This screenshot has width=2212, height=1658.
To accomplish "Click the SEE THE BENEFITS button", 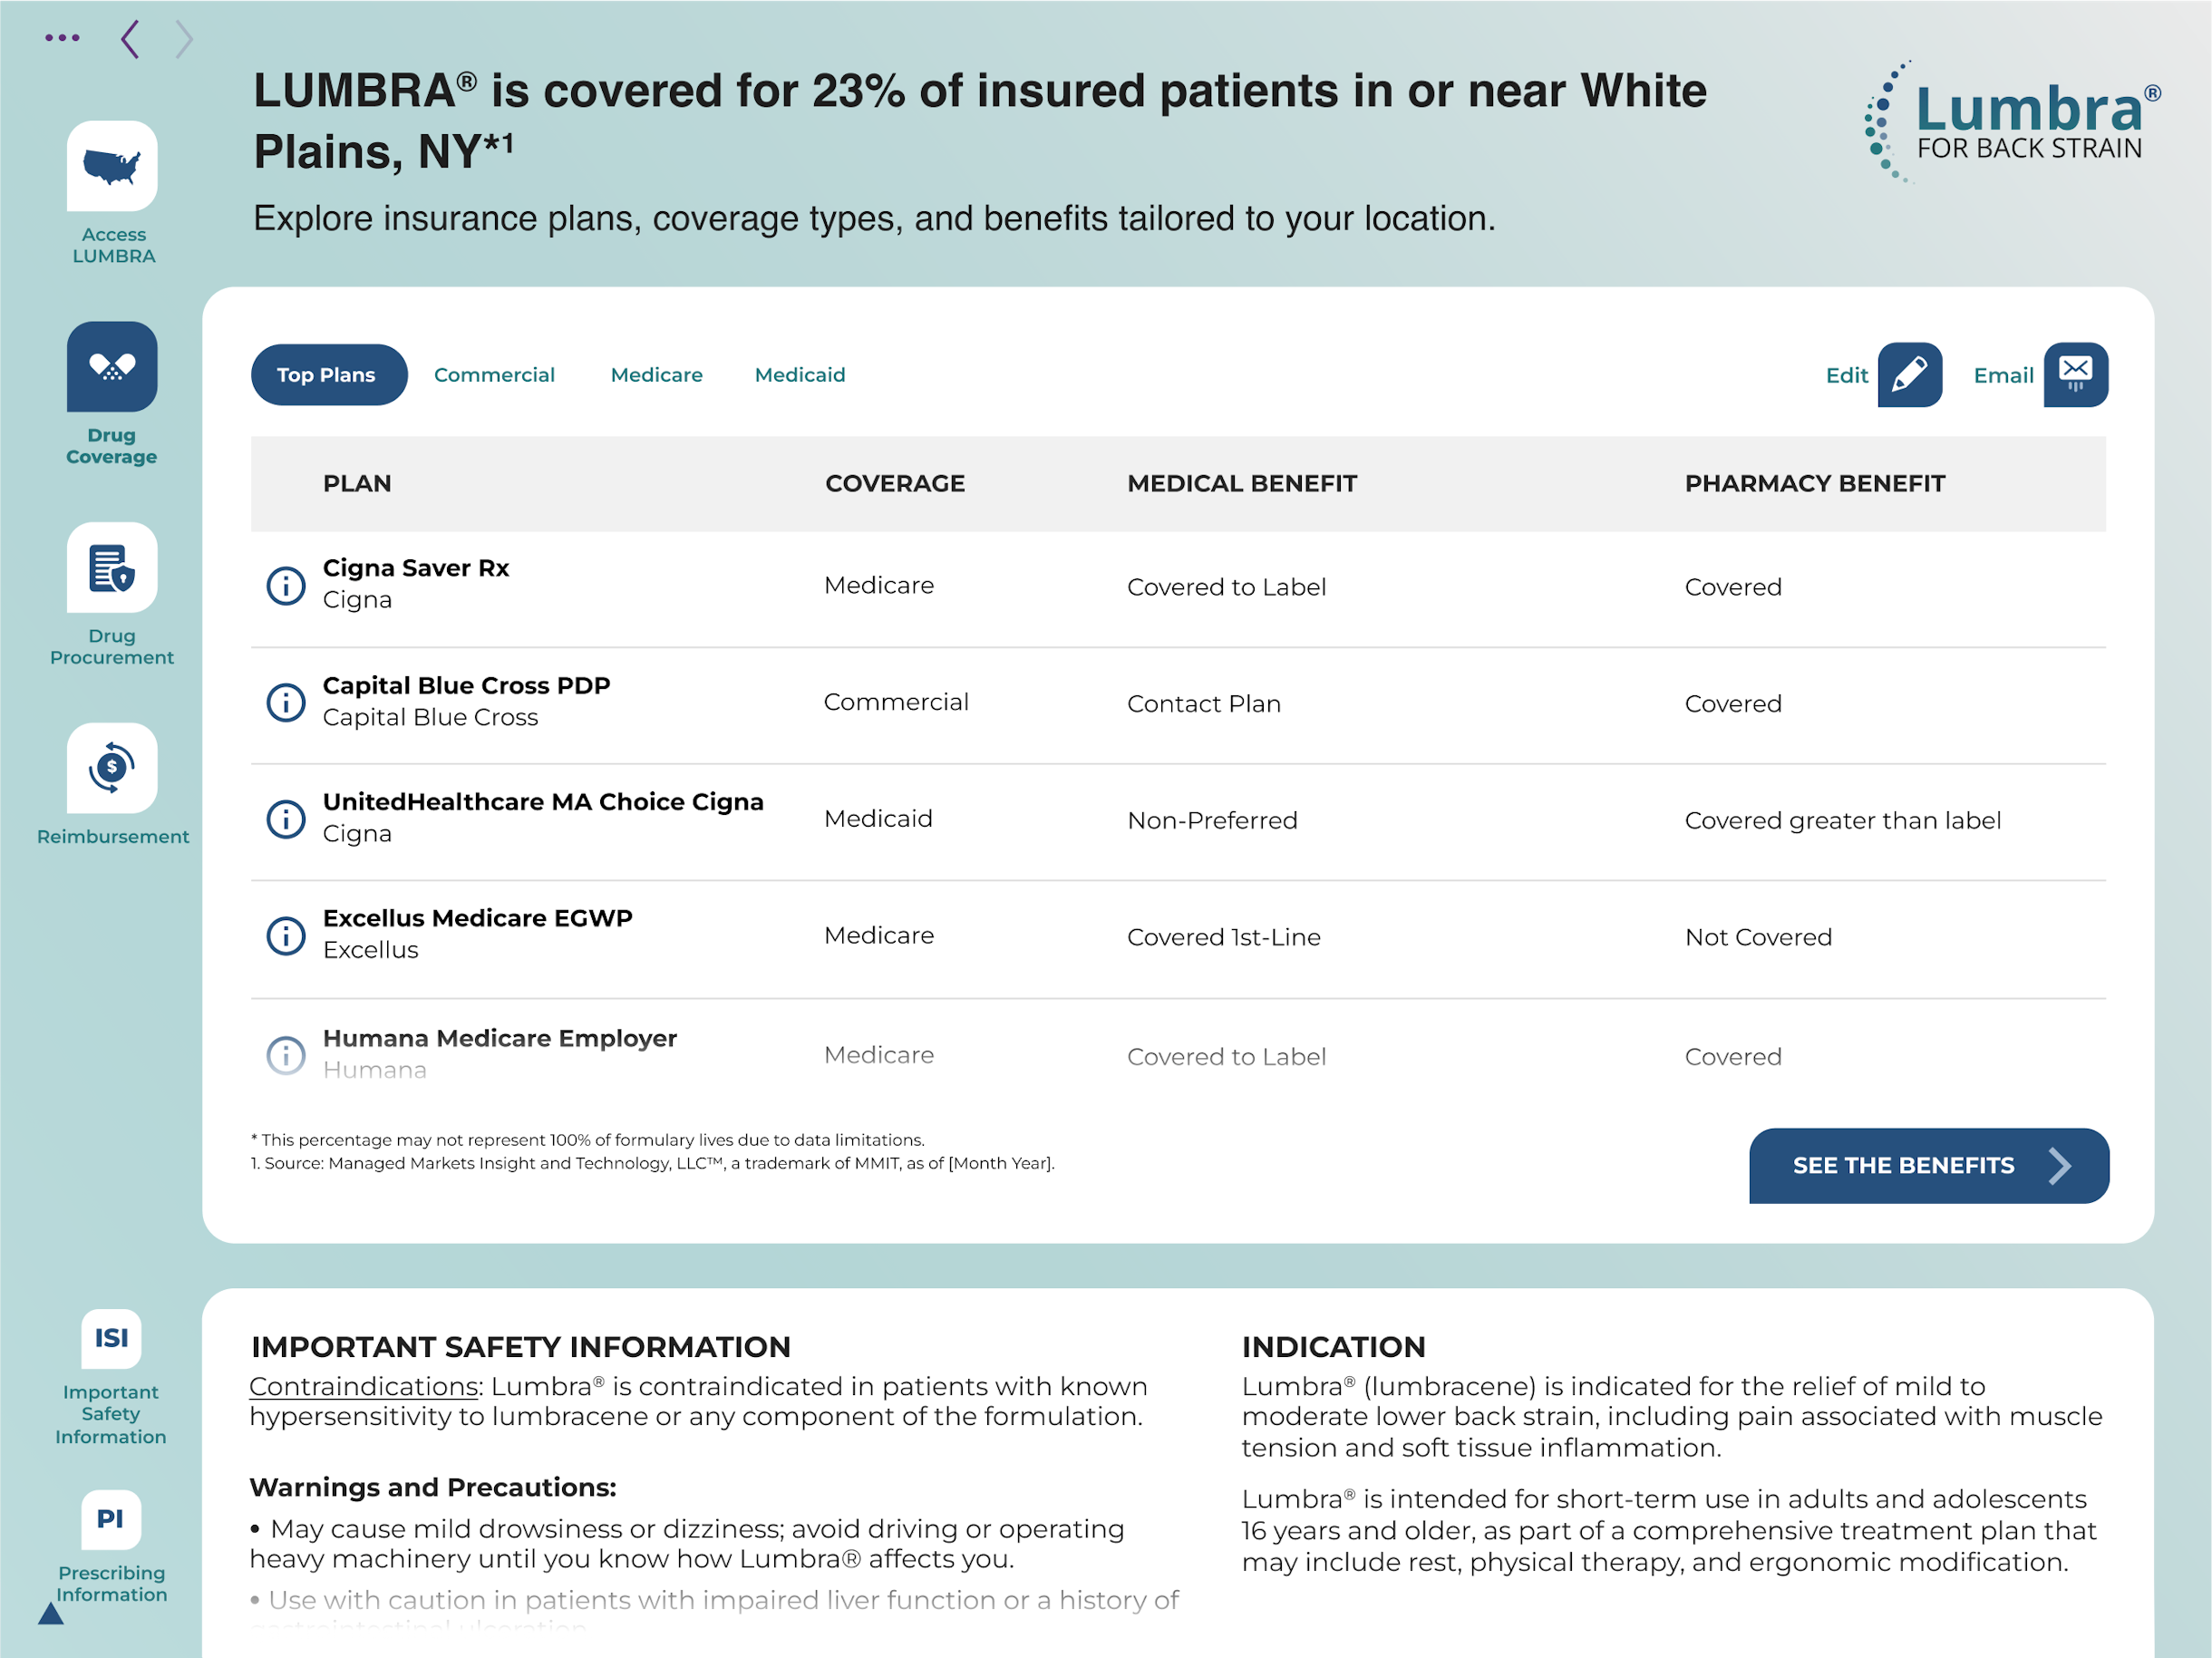I will tap(1929, 1166).
